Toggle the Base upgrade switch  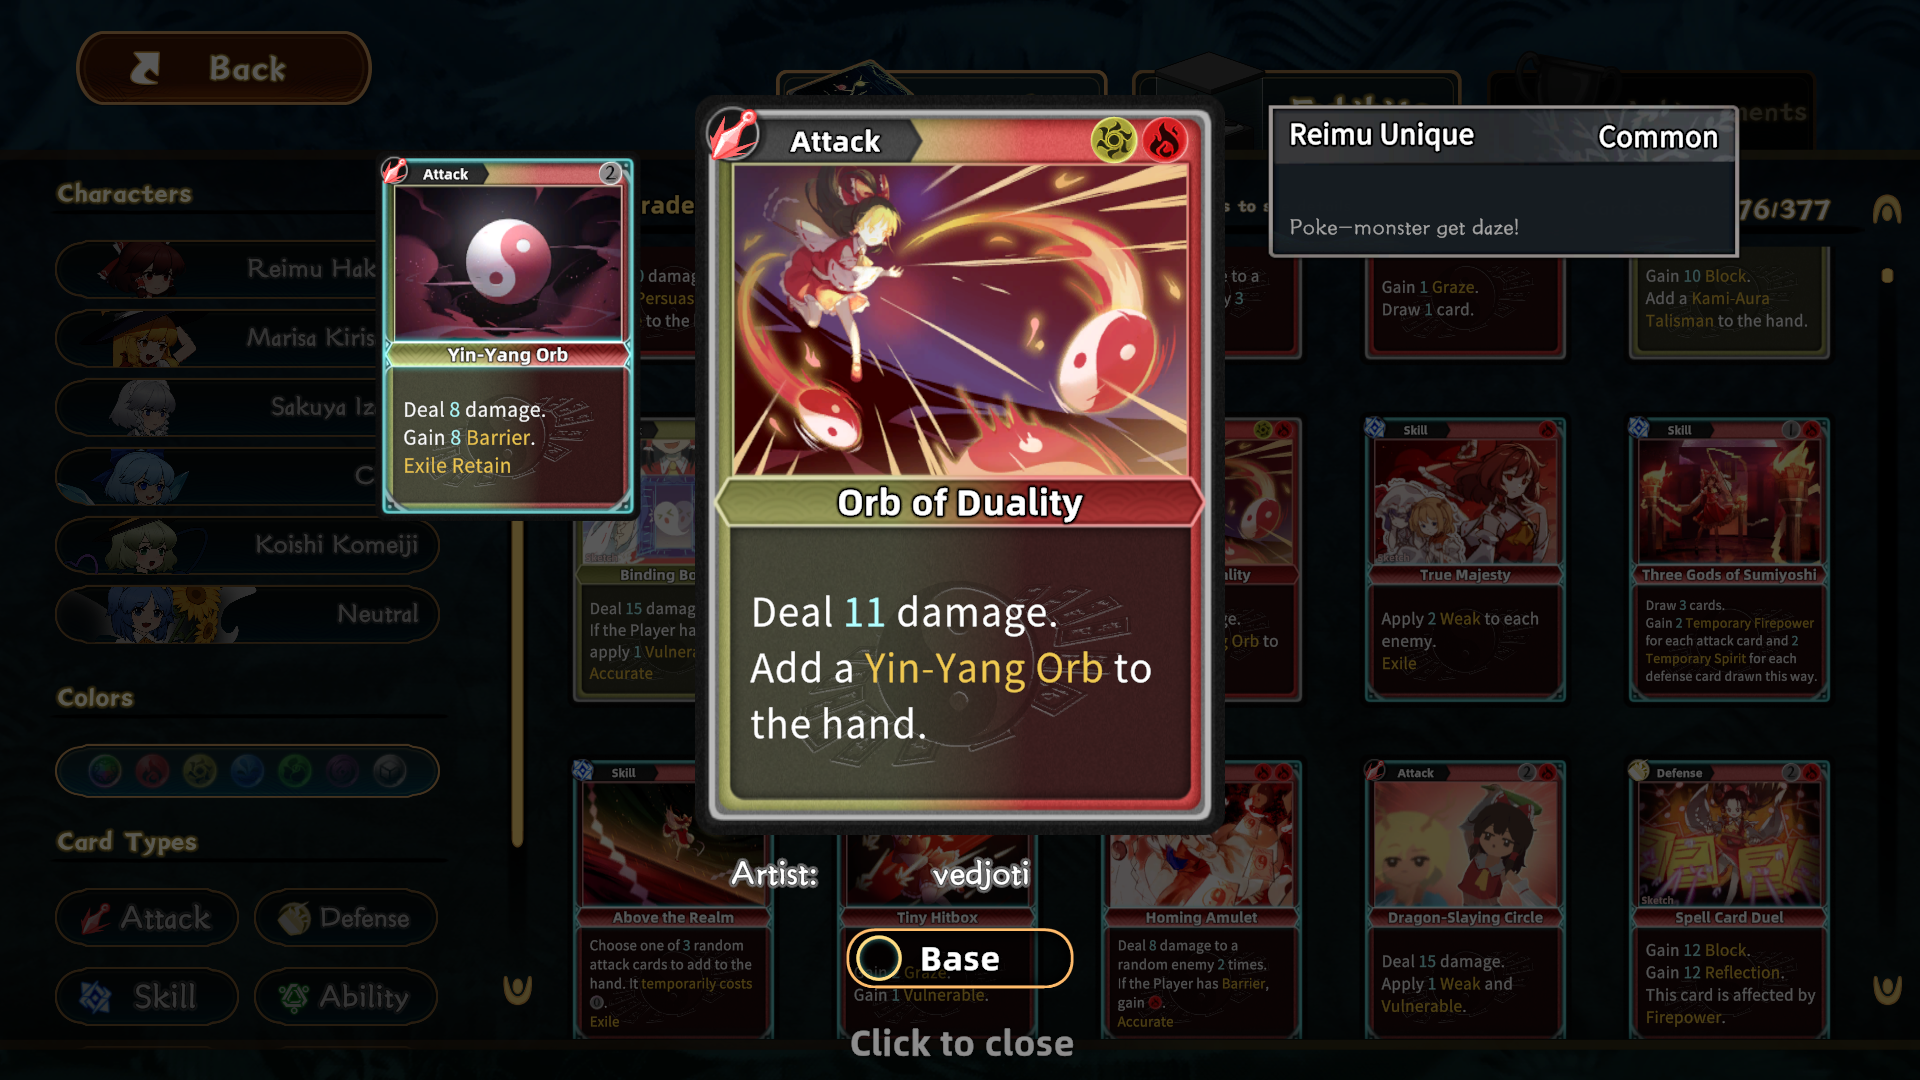959,958
